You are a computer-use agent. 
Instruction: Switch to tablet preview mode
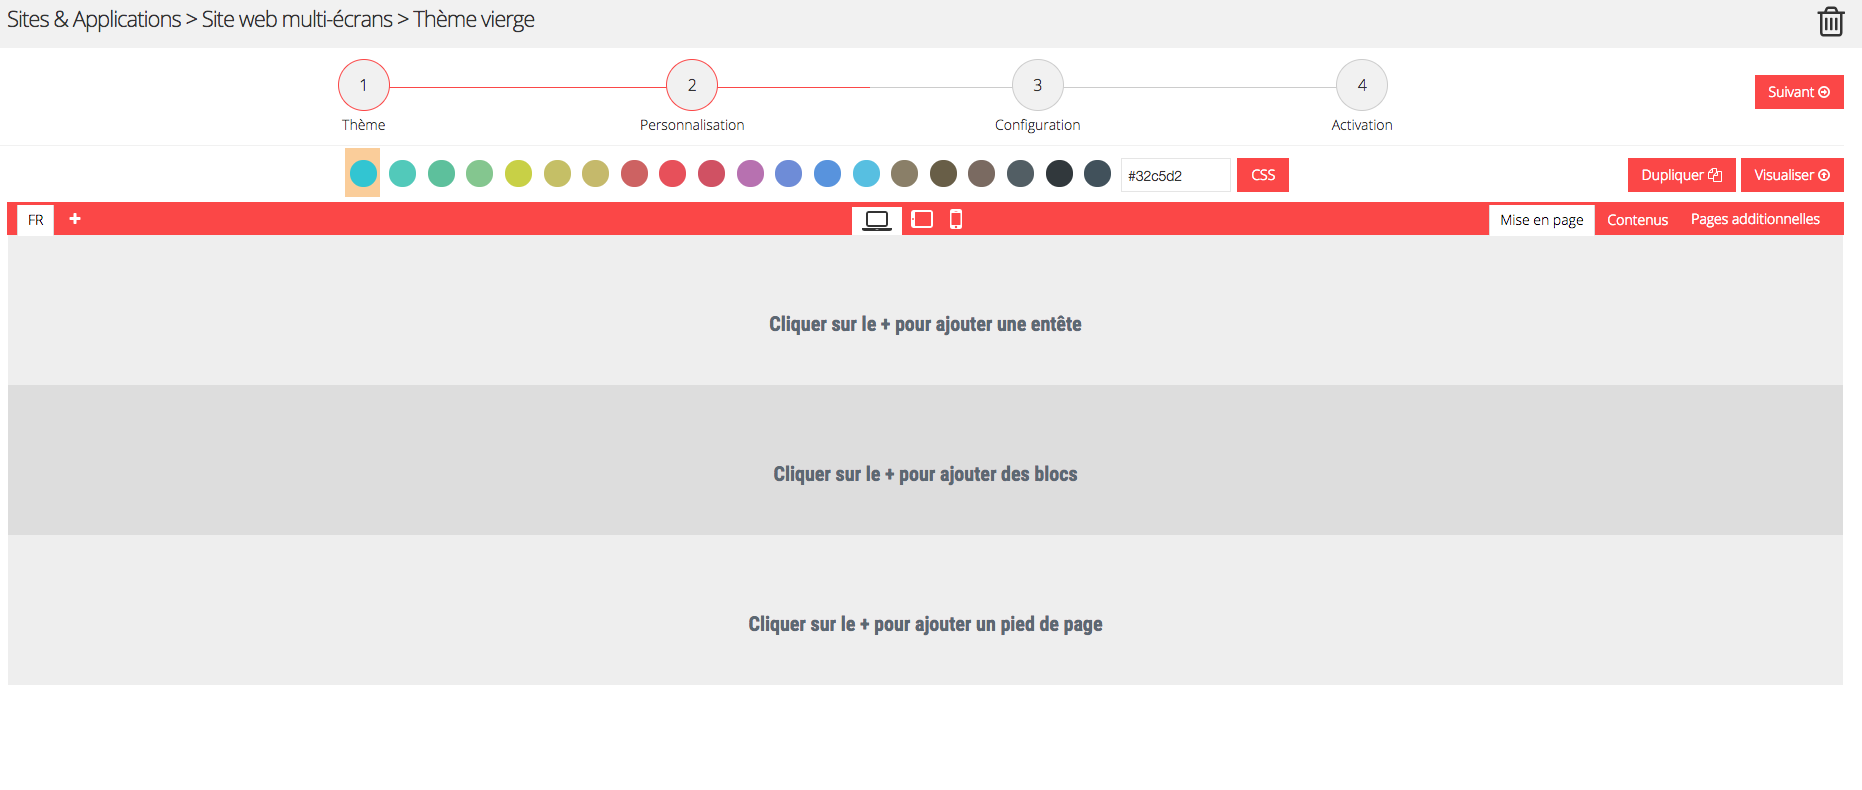point(922,219)
